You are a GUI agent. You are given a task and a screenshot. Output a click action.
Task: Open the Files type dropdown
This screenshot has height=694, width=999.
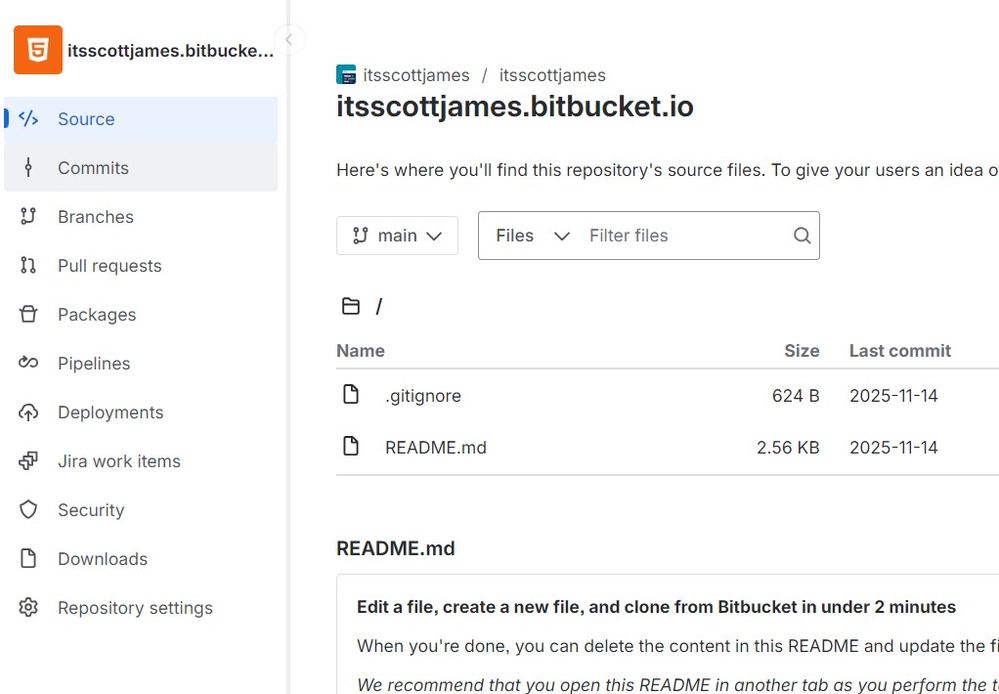click(532, 236)
